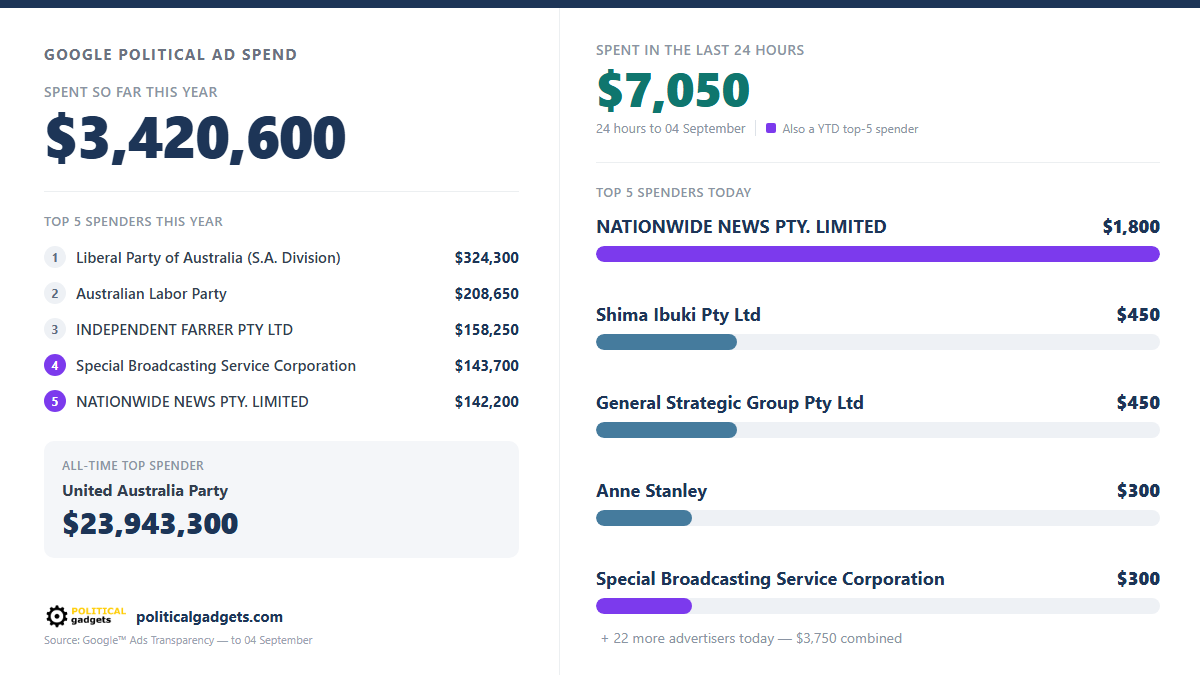Click the NATIONWIDE NEWS purple spend bar
The image size is (1200, 675).
tap(878, 254)
